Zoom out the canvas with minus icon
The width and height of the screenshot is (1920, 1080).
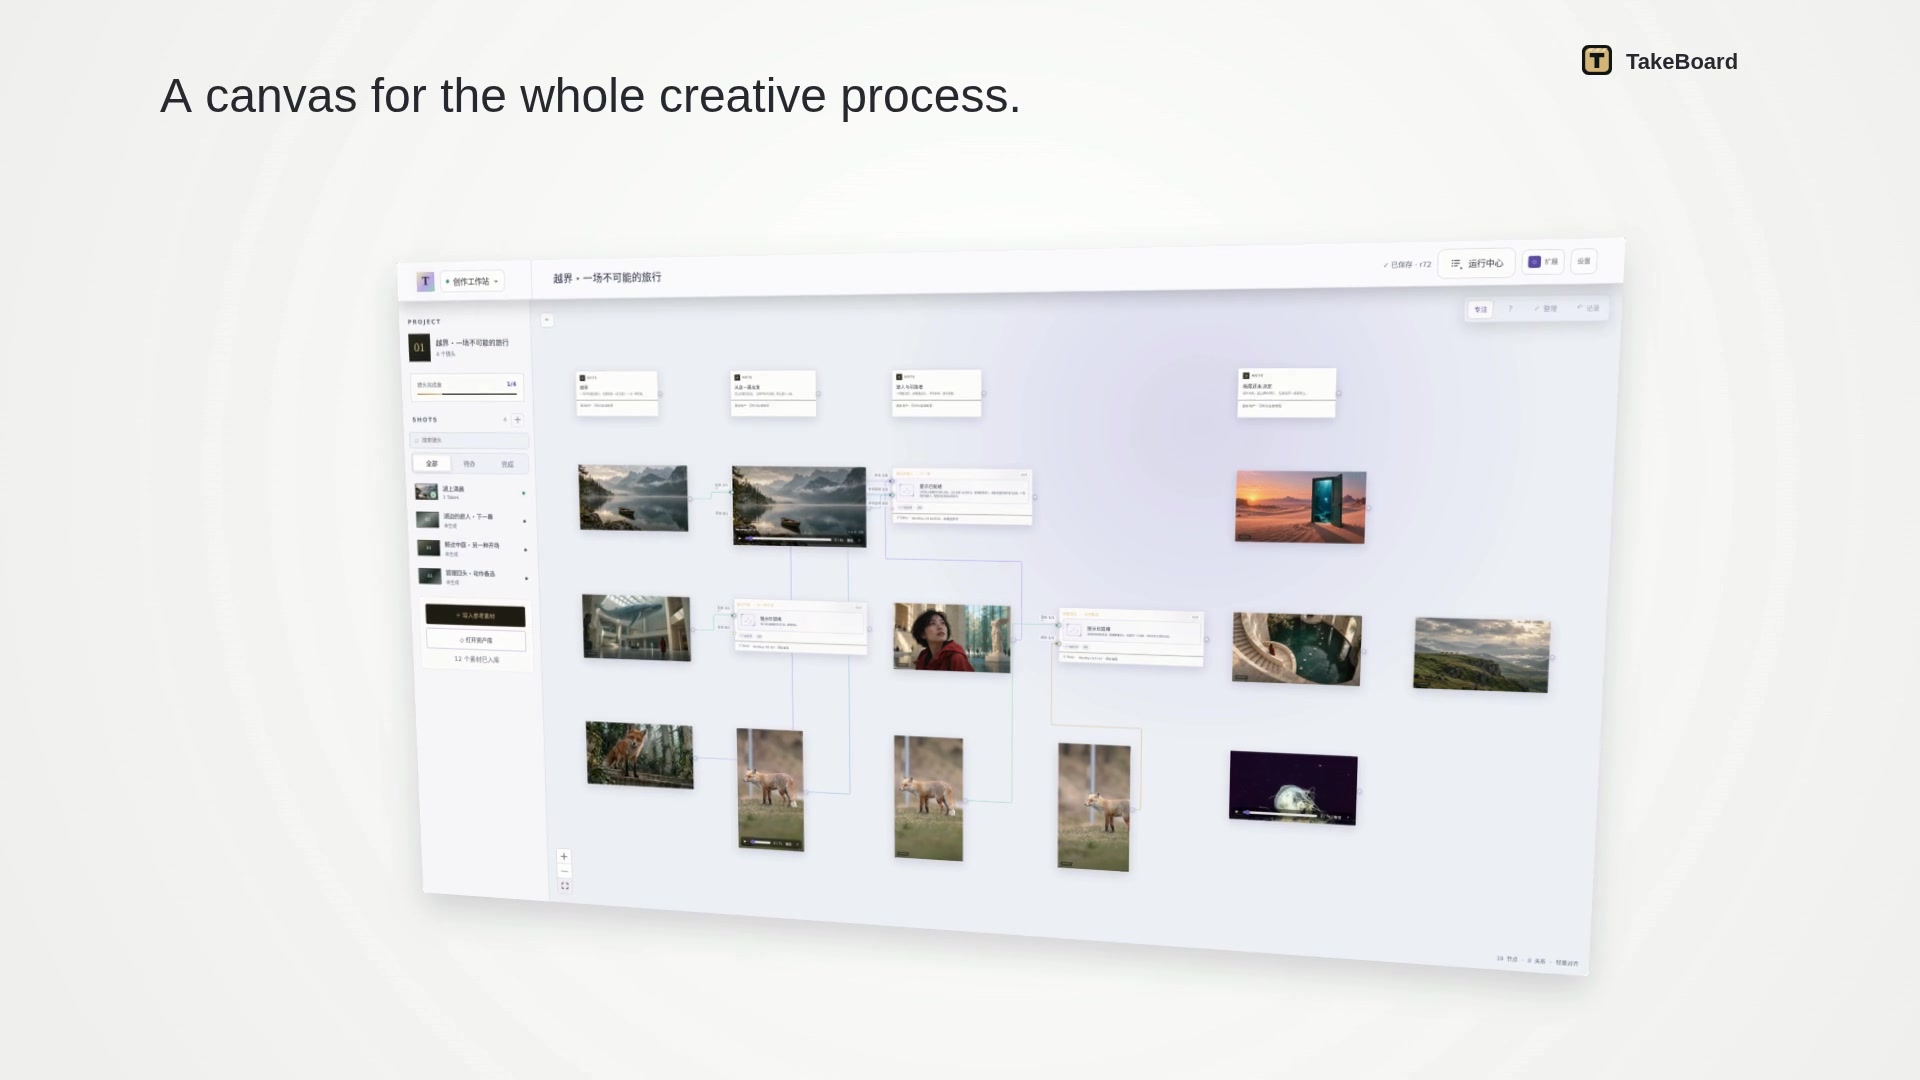tap(564, 871)
